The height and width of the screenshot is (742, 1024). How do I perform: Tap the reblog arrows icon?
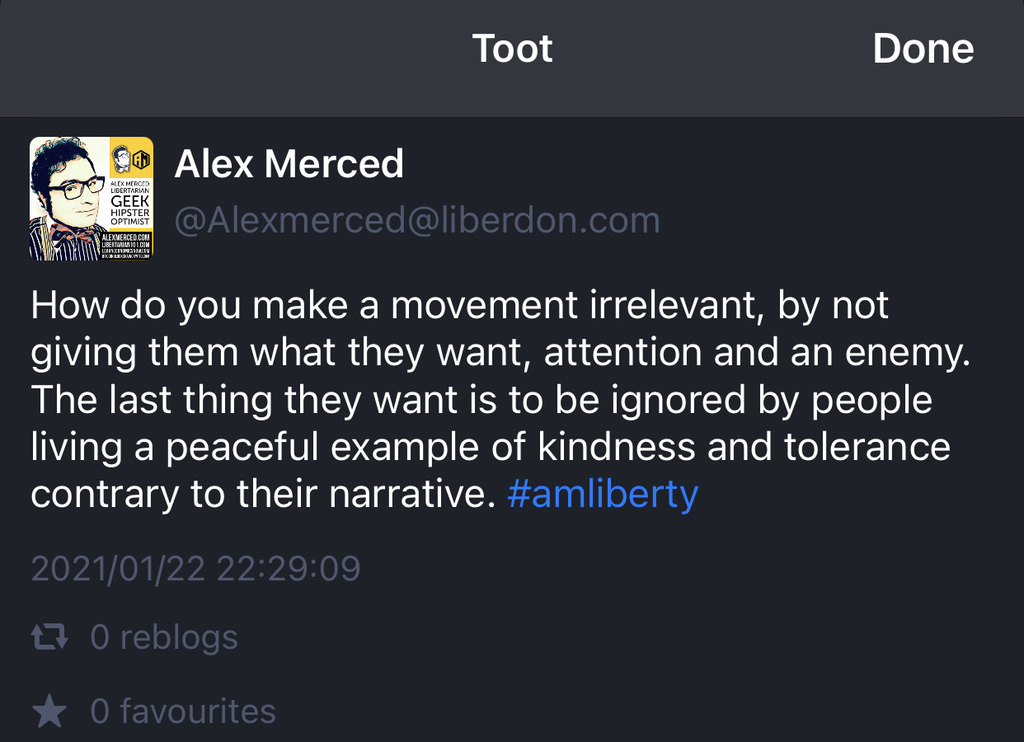(50, 637)
